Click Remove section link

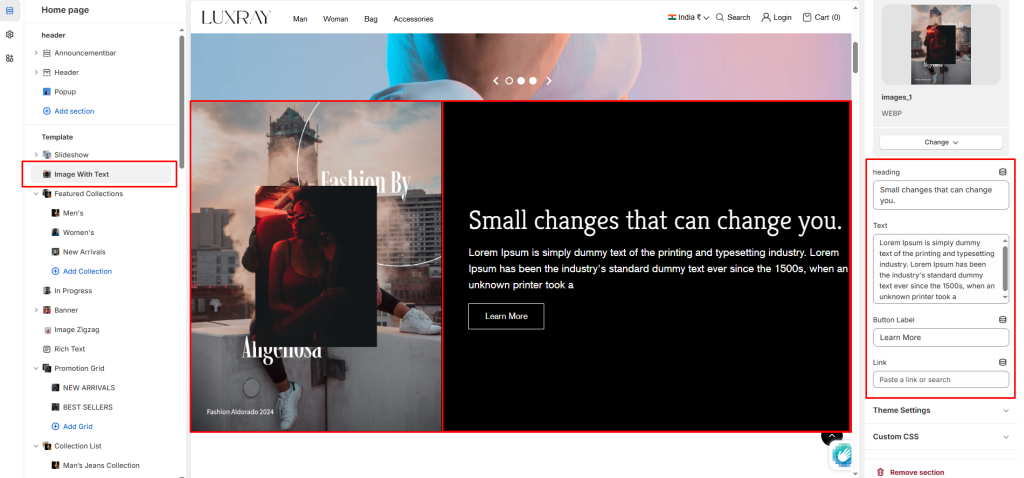coord(910,472)
